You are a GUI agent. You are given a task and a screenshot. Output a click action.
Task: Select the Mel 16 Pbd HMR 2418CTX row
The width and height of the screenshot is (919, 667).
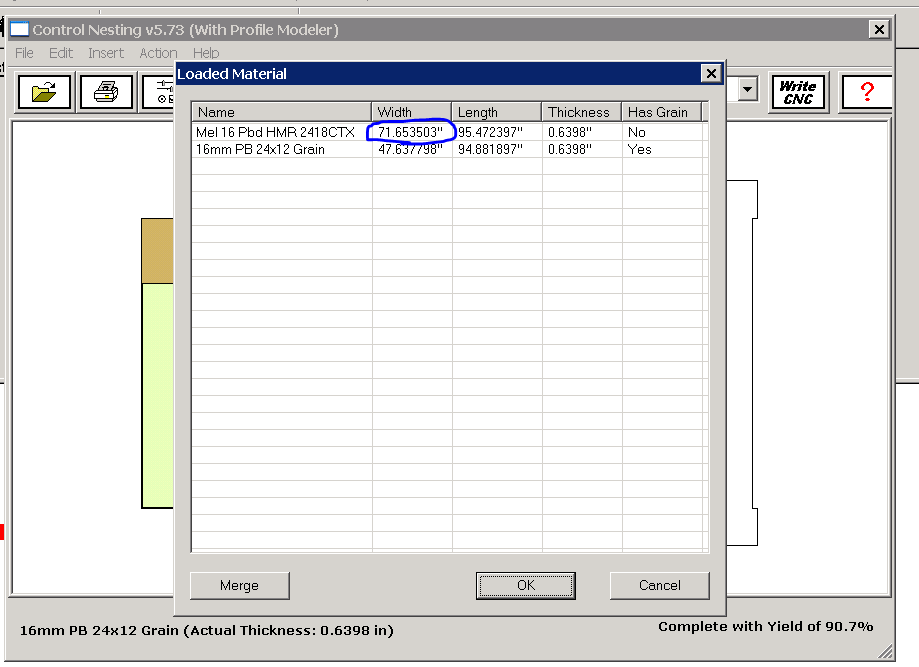coord(276,132)
